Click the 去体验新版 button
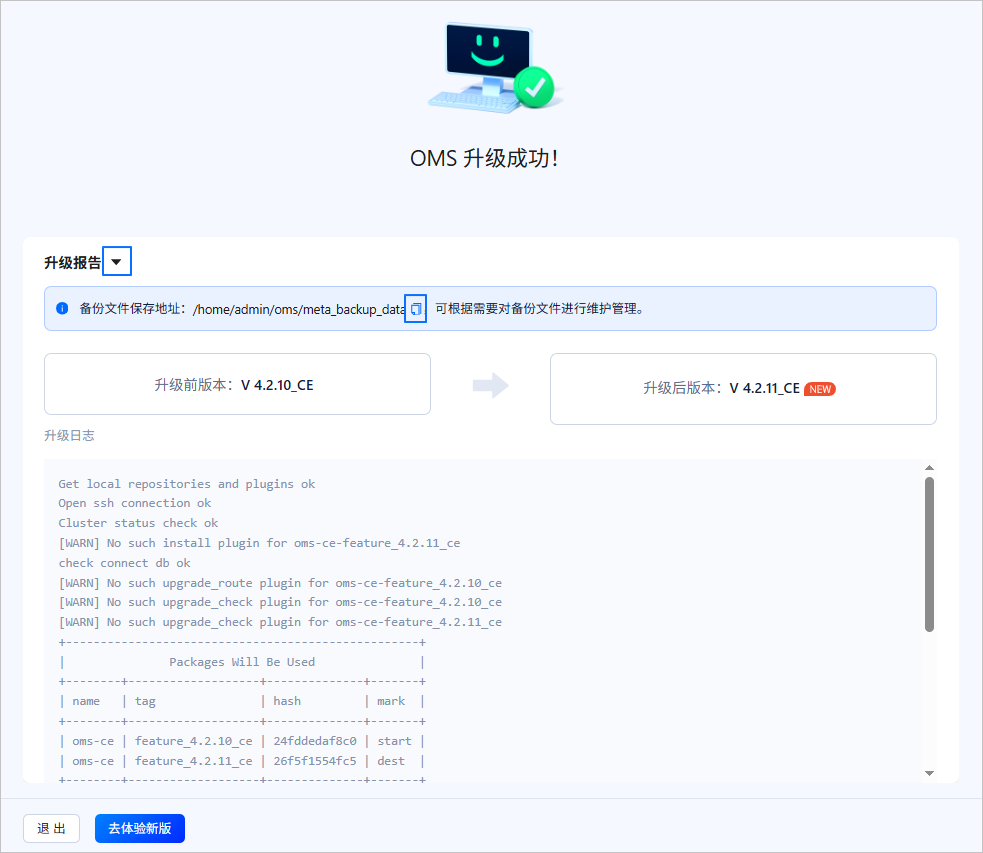Screen dimensions: 983x853 140,829
